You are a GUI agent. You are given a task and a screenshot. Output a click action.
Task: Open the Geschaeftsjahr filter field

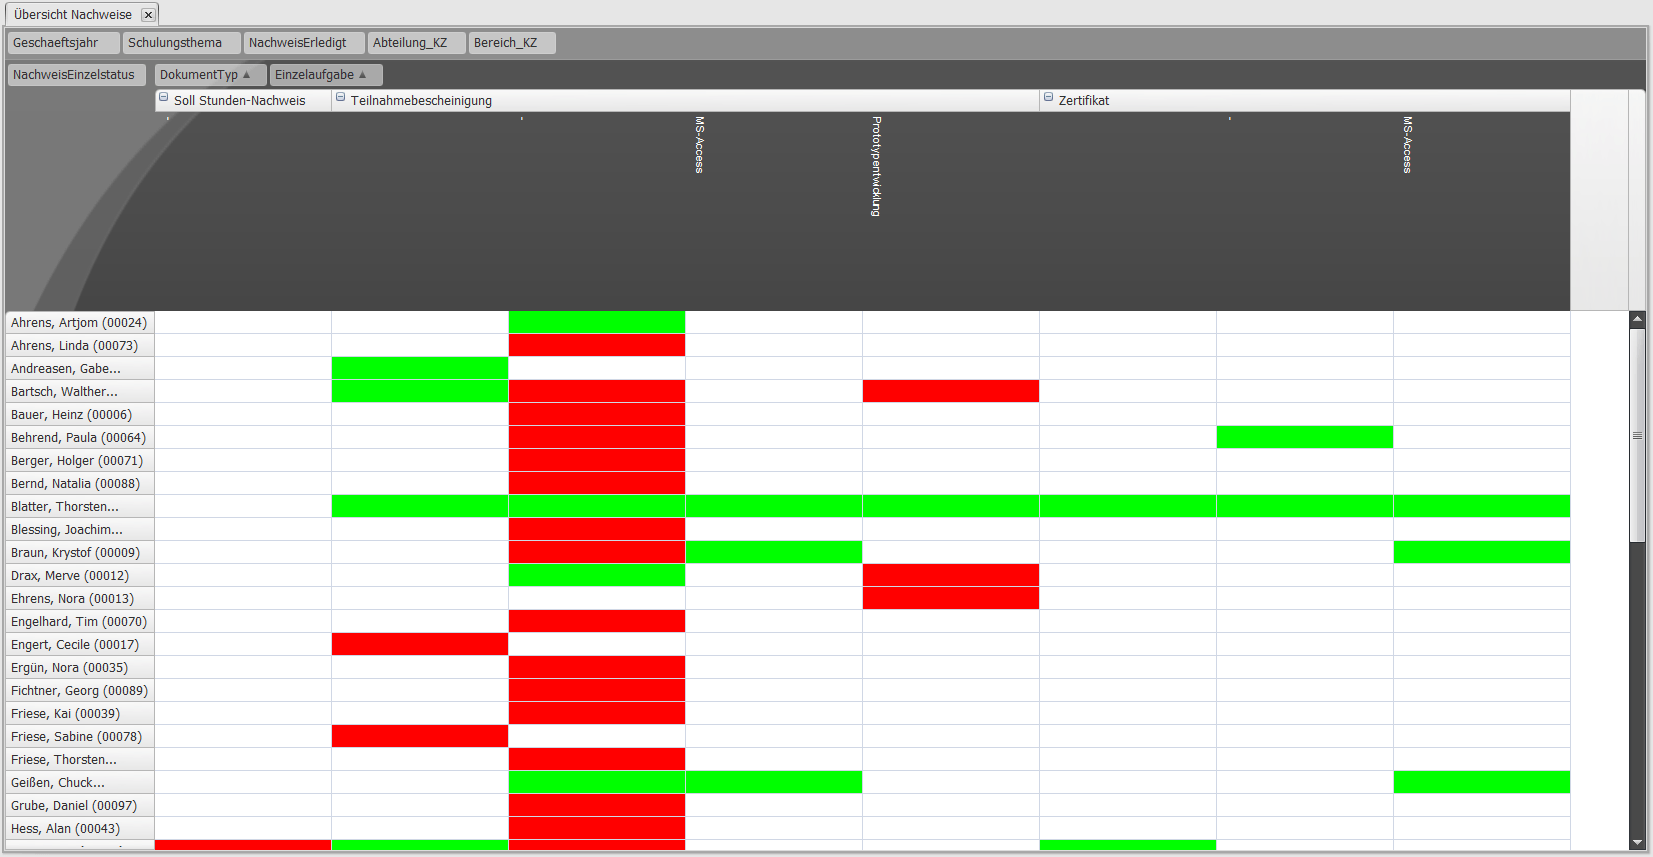[x=63, y=43]
